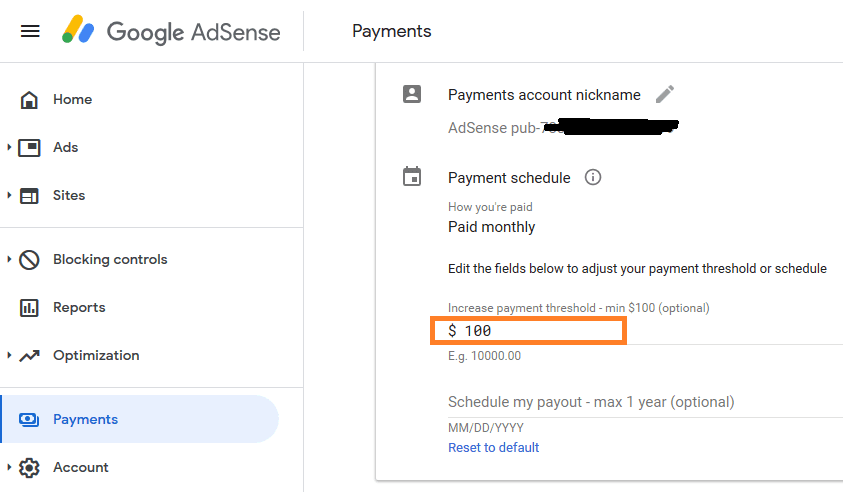Click the Payments account nickname heading
Viewport: 843px width, 492px height.
click(x=544, y=95)
